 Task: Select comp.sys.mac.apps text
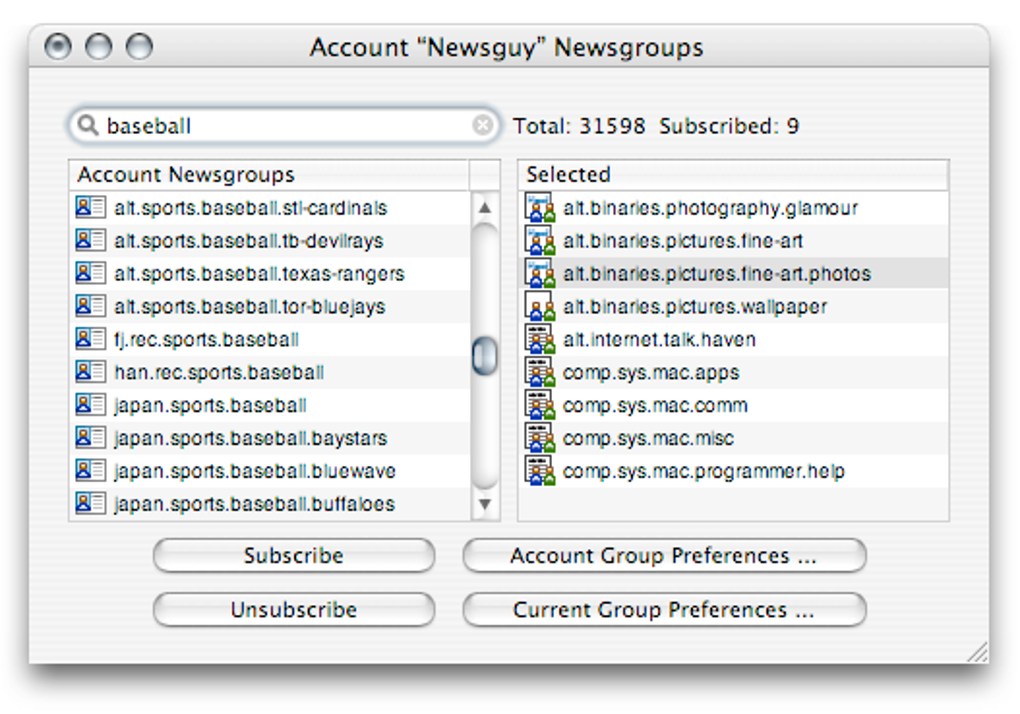coord(651,373)
